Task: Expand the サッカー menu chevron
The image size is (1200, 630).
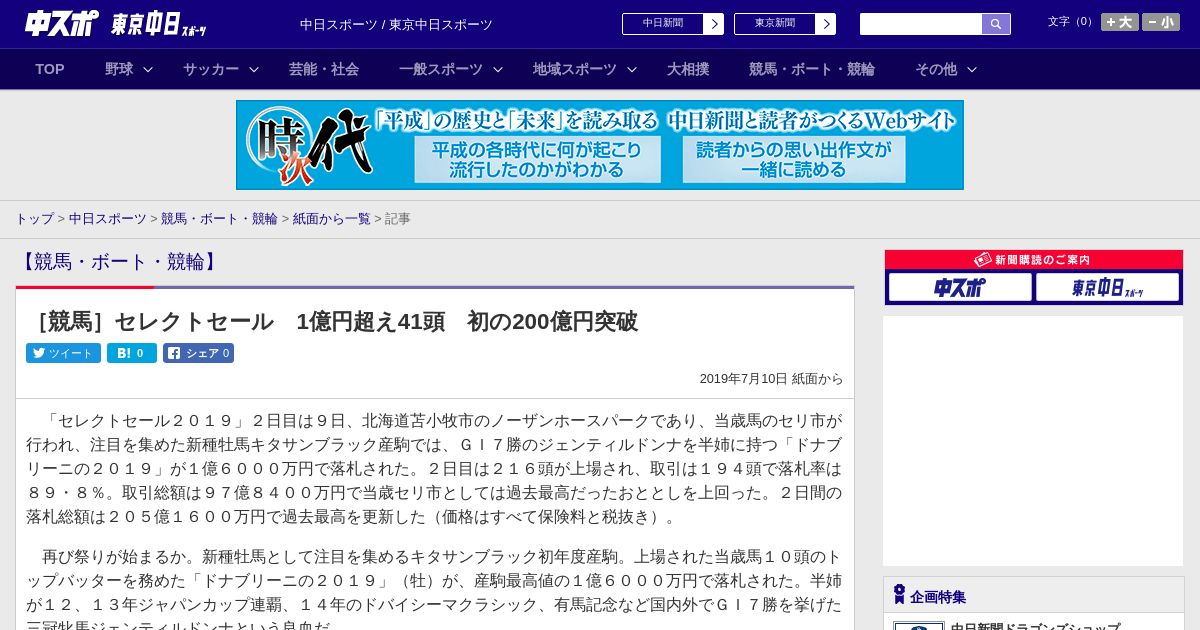Action: 254,69
